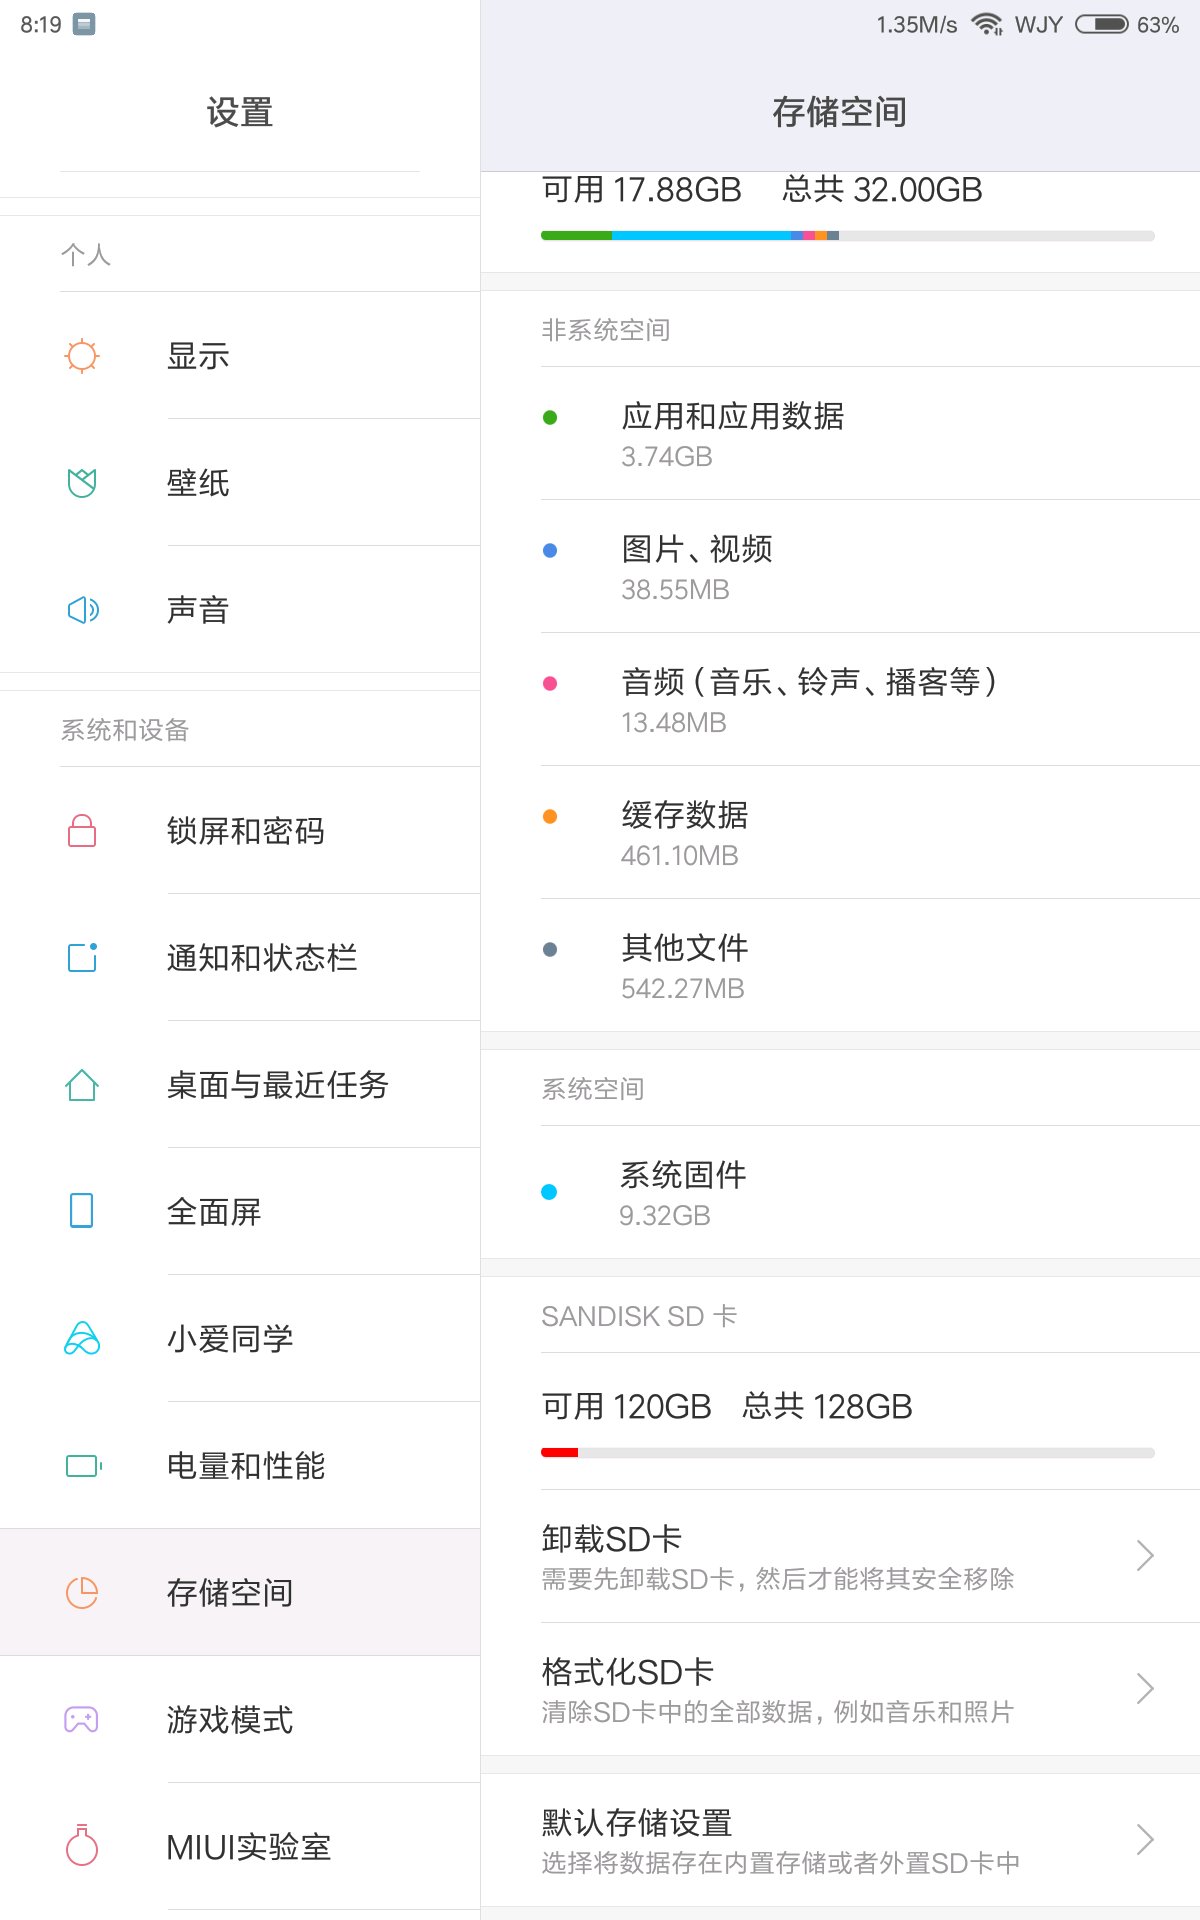1200x1920 pixels.
Task: Tap the battery indicator in status bar
Action: click(x=1101, y=24)
